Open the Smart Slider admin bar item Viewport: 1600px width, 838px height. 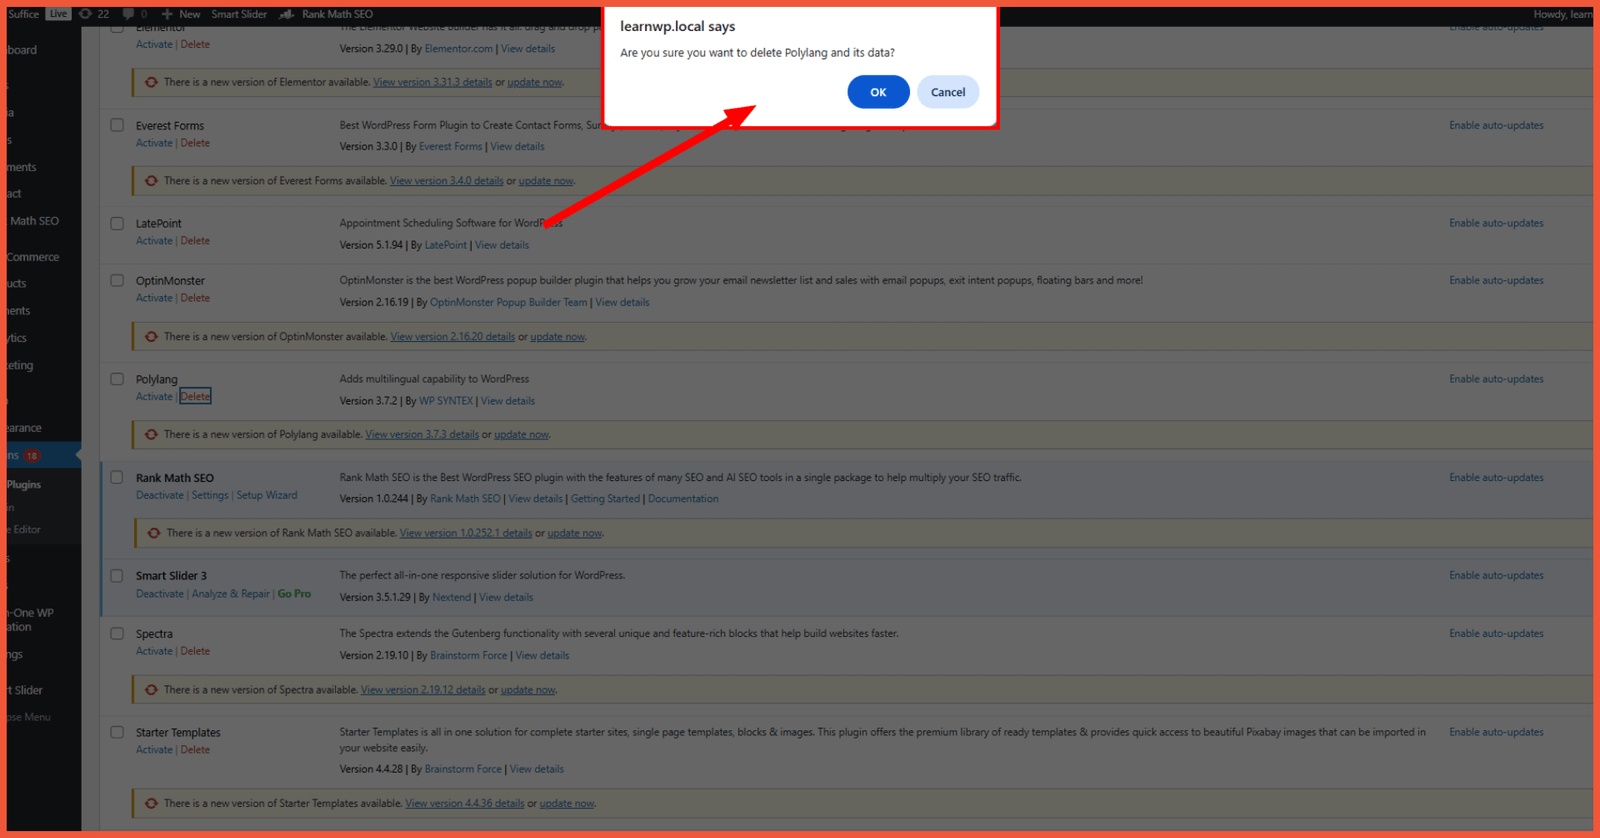coord(239,14)
